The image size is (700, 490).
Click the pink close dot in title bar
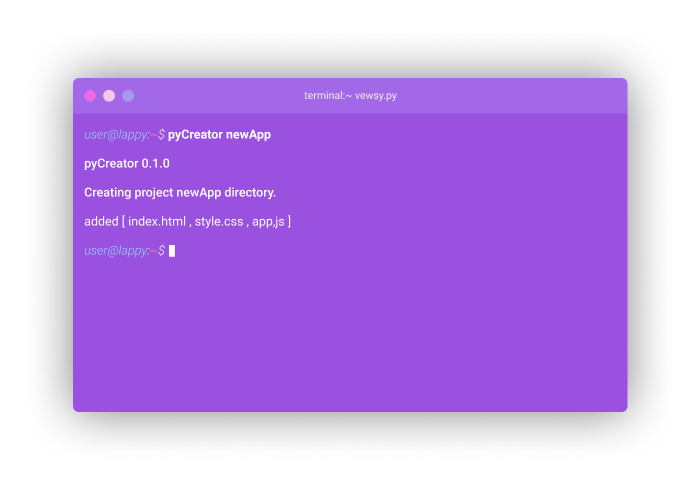[90, 96]
